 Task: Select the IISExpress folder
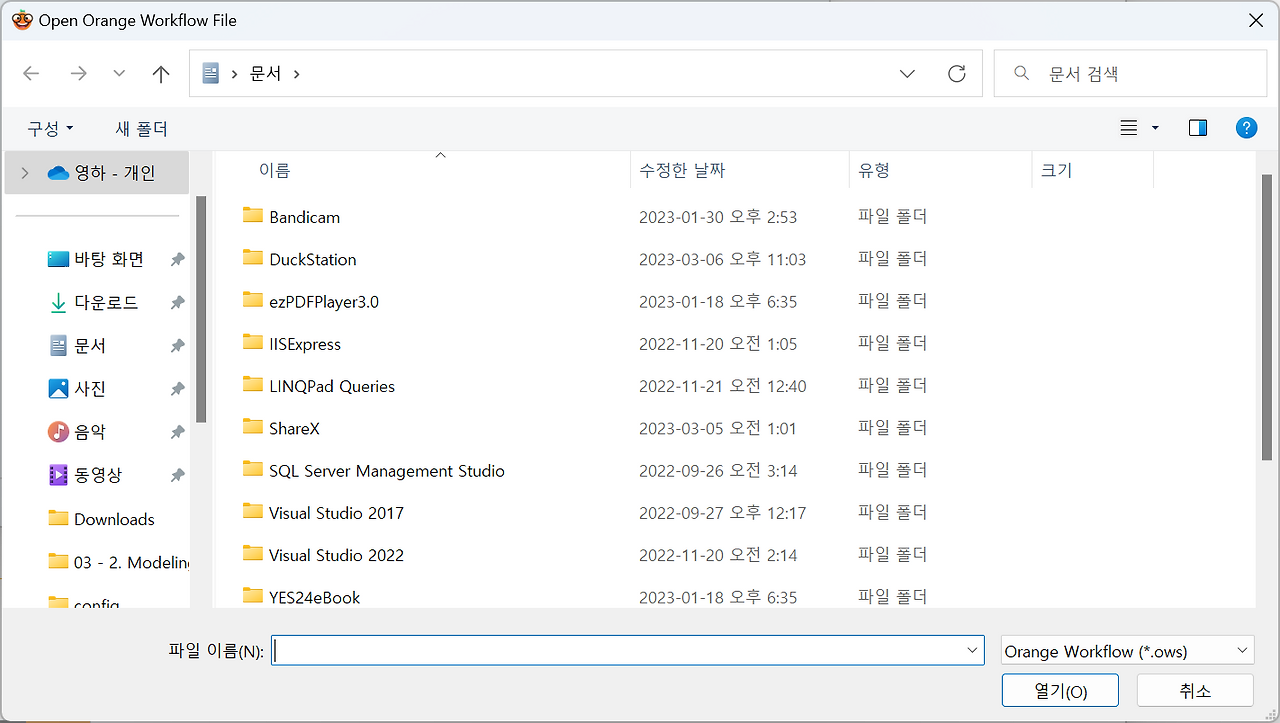(x=304, y=344)
